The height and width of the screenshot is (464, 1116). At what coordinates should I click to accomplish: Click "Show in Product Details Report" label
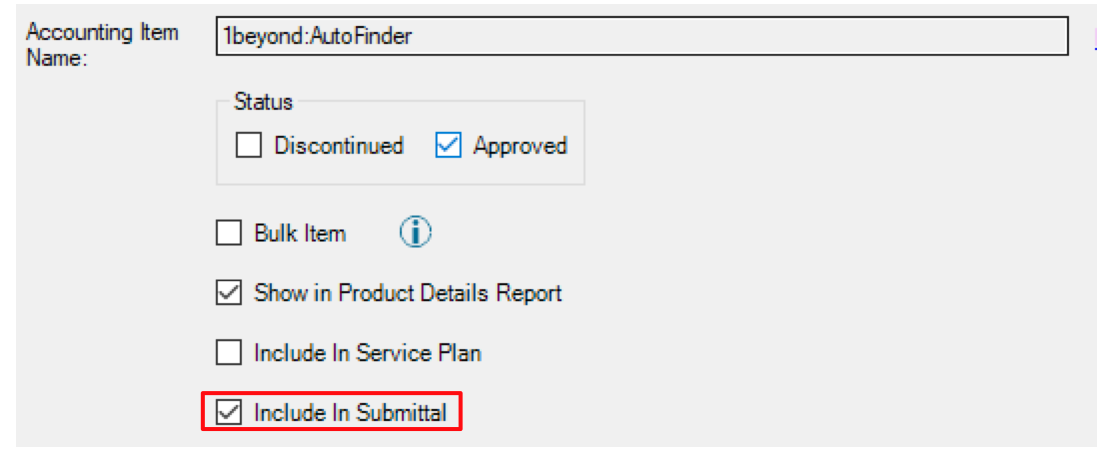[409, 293]
